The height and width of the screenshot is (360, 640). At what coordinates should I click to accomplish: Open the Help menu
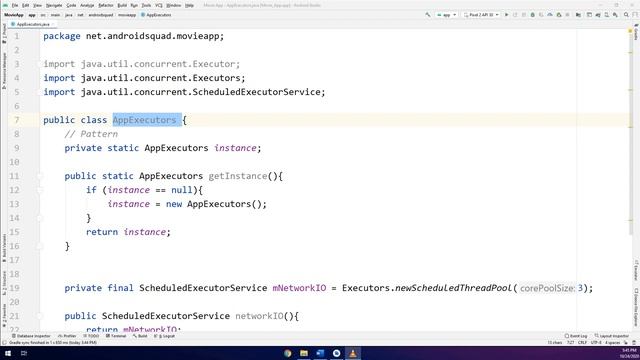pos(189,5)
